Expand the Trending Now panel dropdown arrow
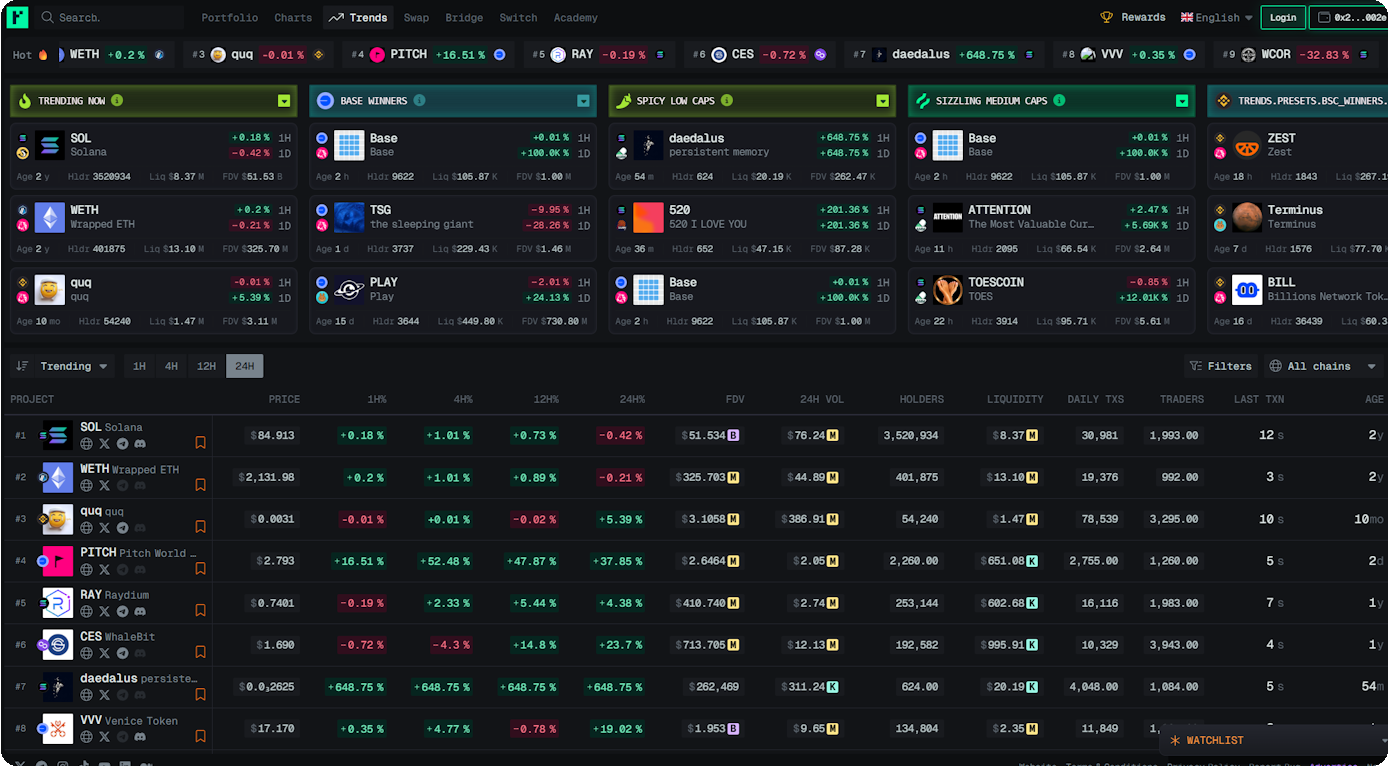 pos(284,101)
